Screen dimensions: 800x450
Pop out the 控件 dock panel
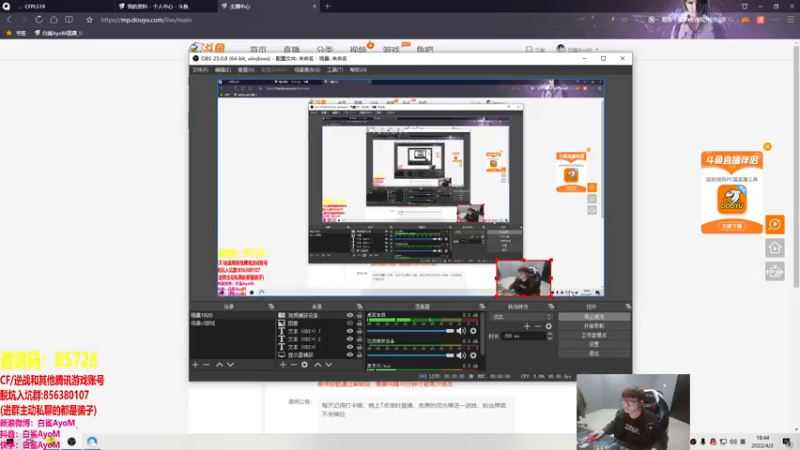point(628,307)
